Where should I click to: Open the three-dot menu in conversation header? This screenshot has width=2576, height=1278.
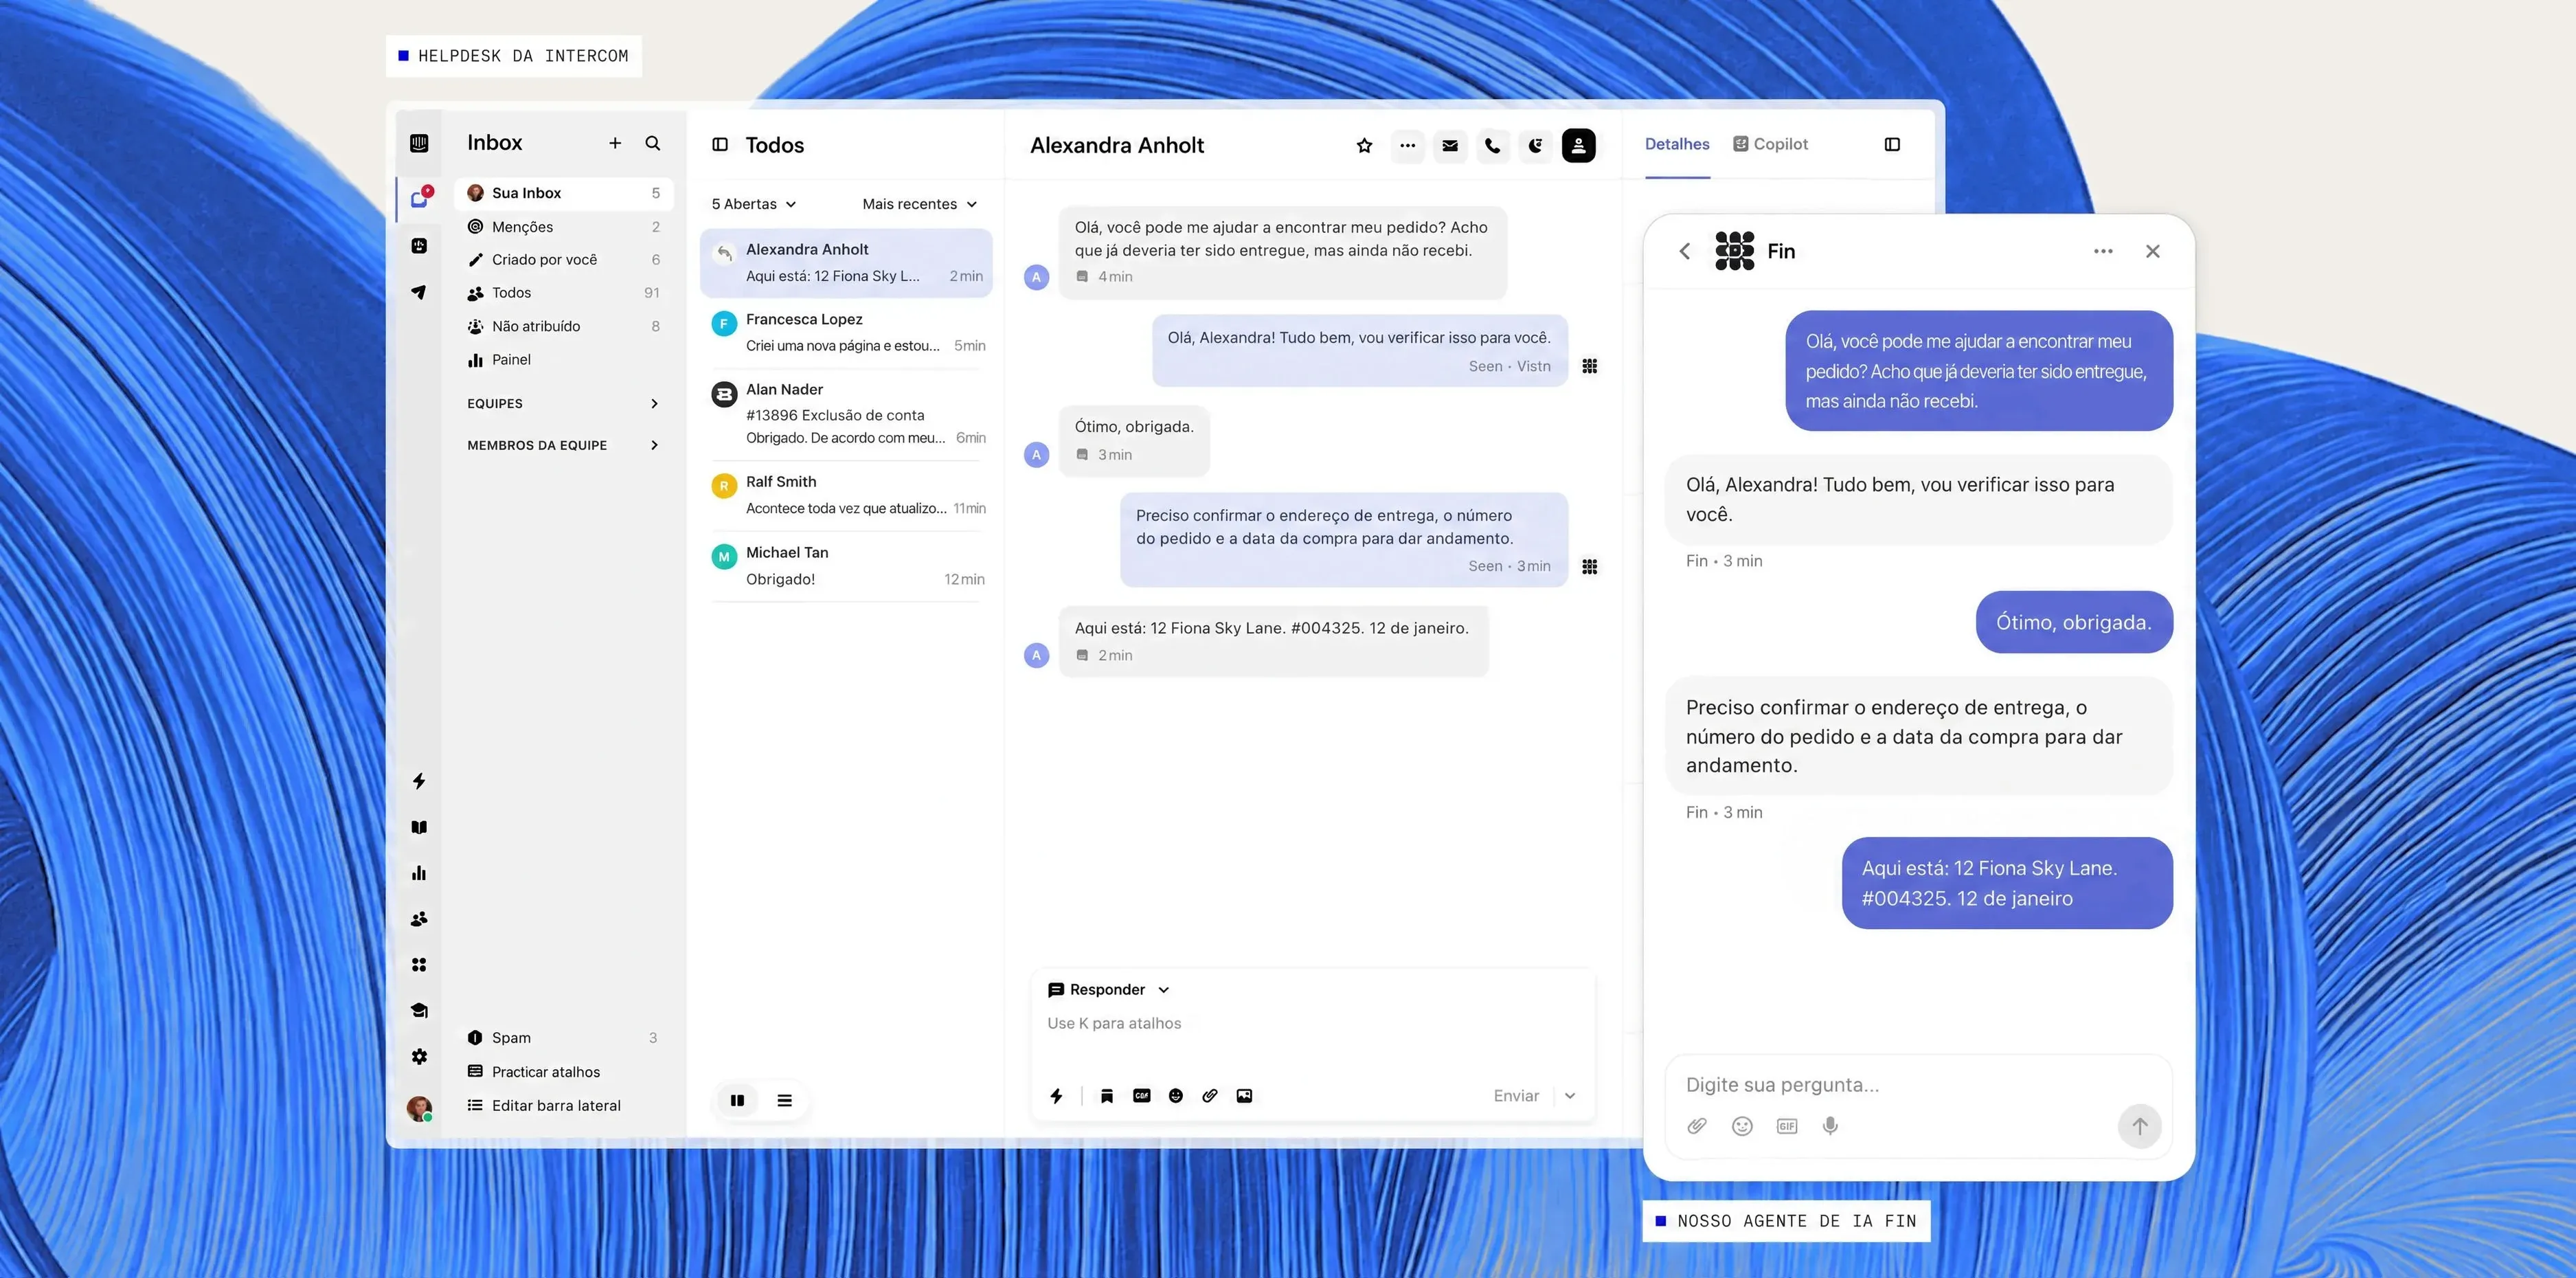(x=1407, y=145)
